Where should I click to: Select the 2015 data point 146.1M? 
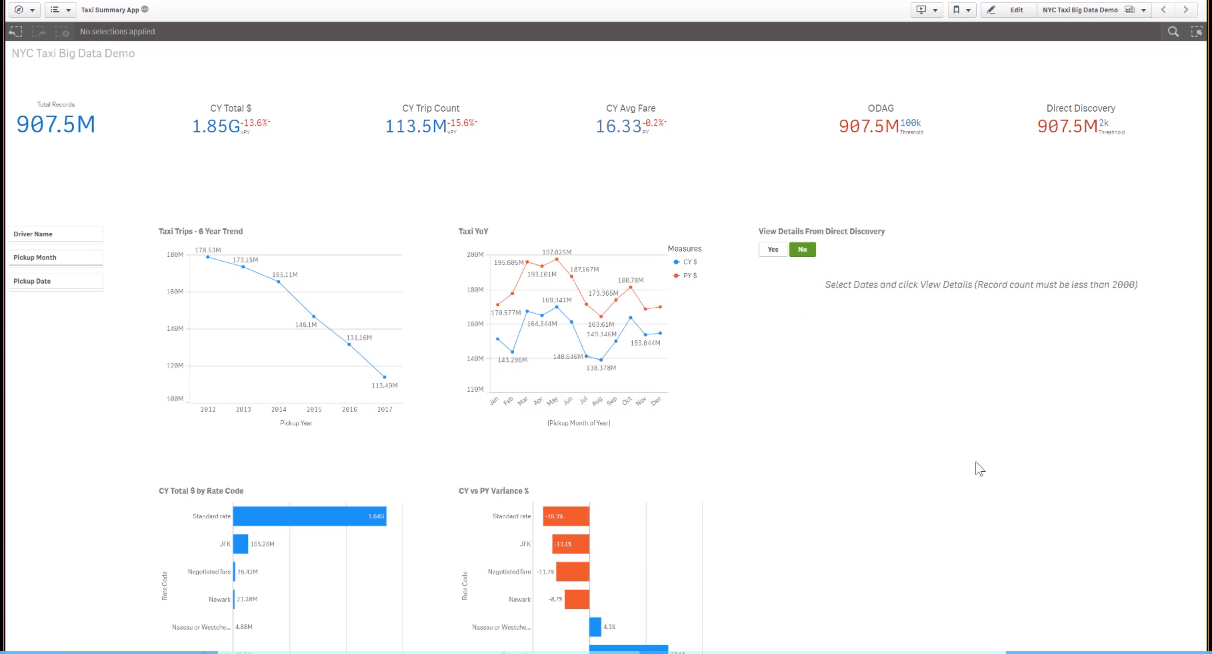pos(314,316)
